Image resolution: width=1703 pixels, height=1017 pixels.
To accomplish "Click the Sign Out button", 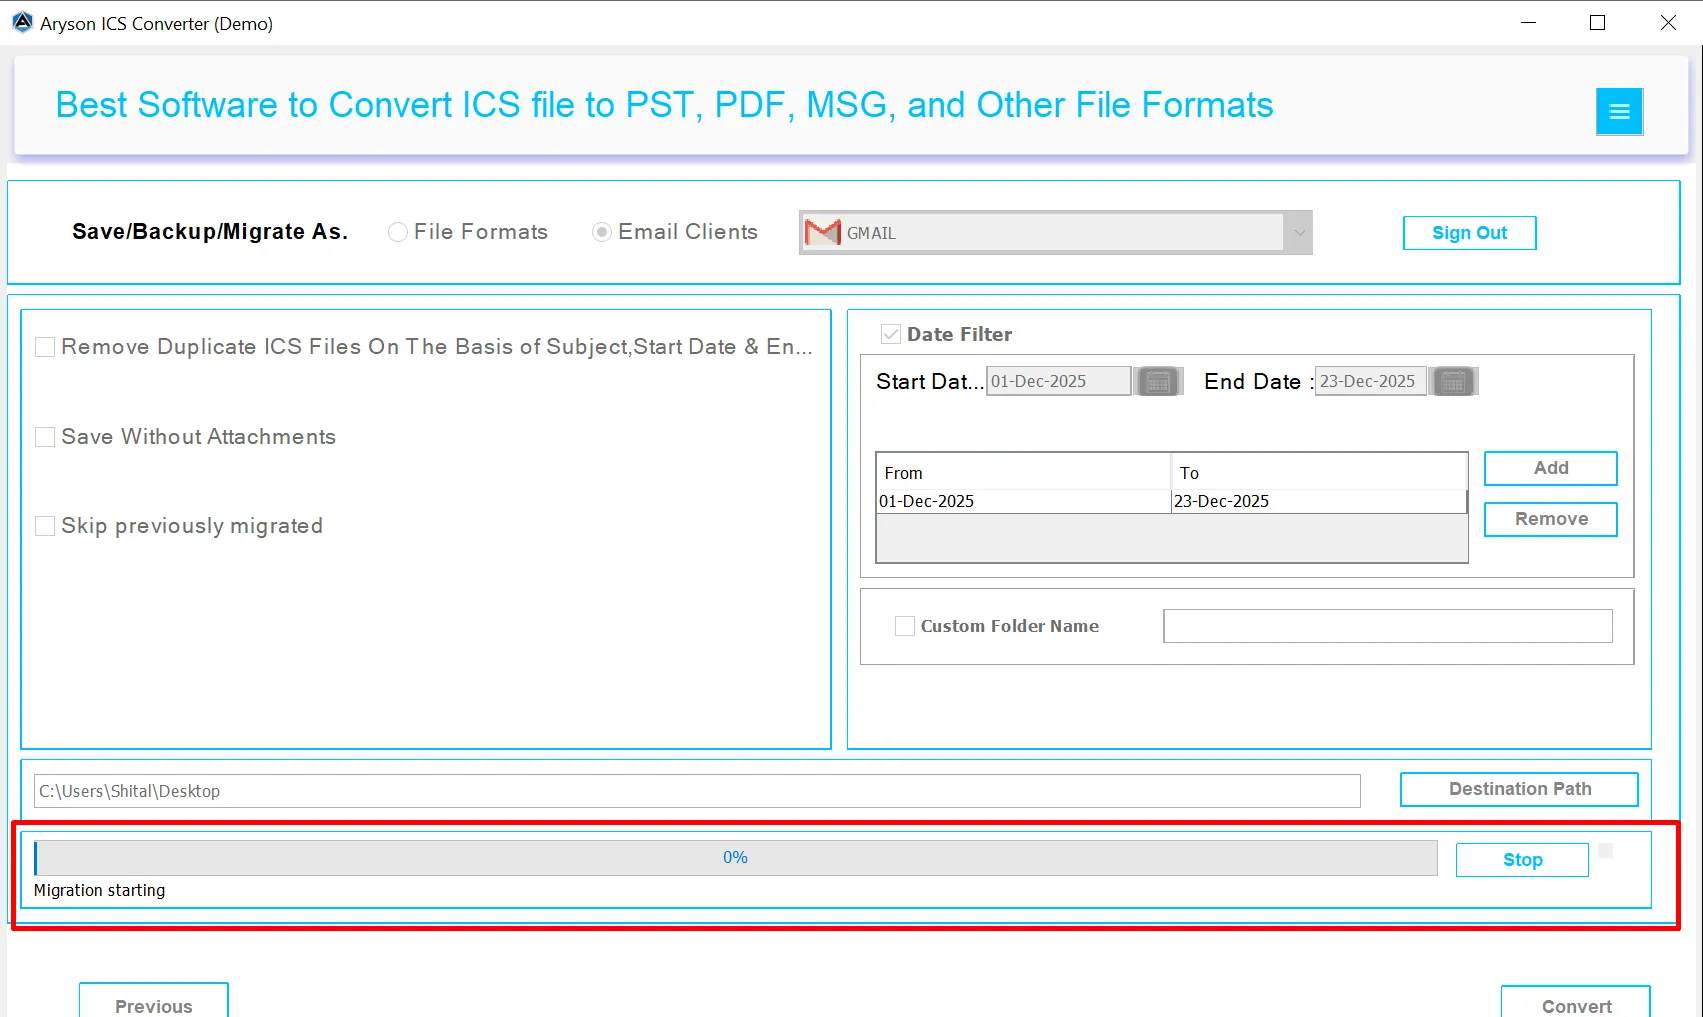I will 1468,232.
